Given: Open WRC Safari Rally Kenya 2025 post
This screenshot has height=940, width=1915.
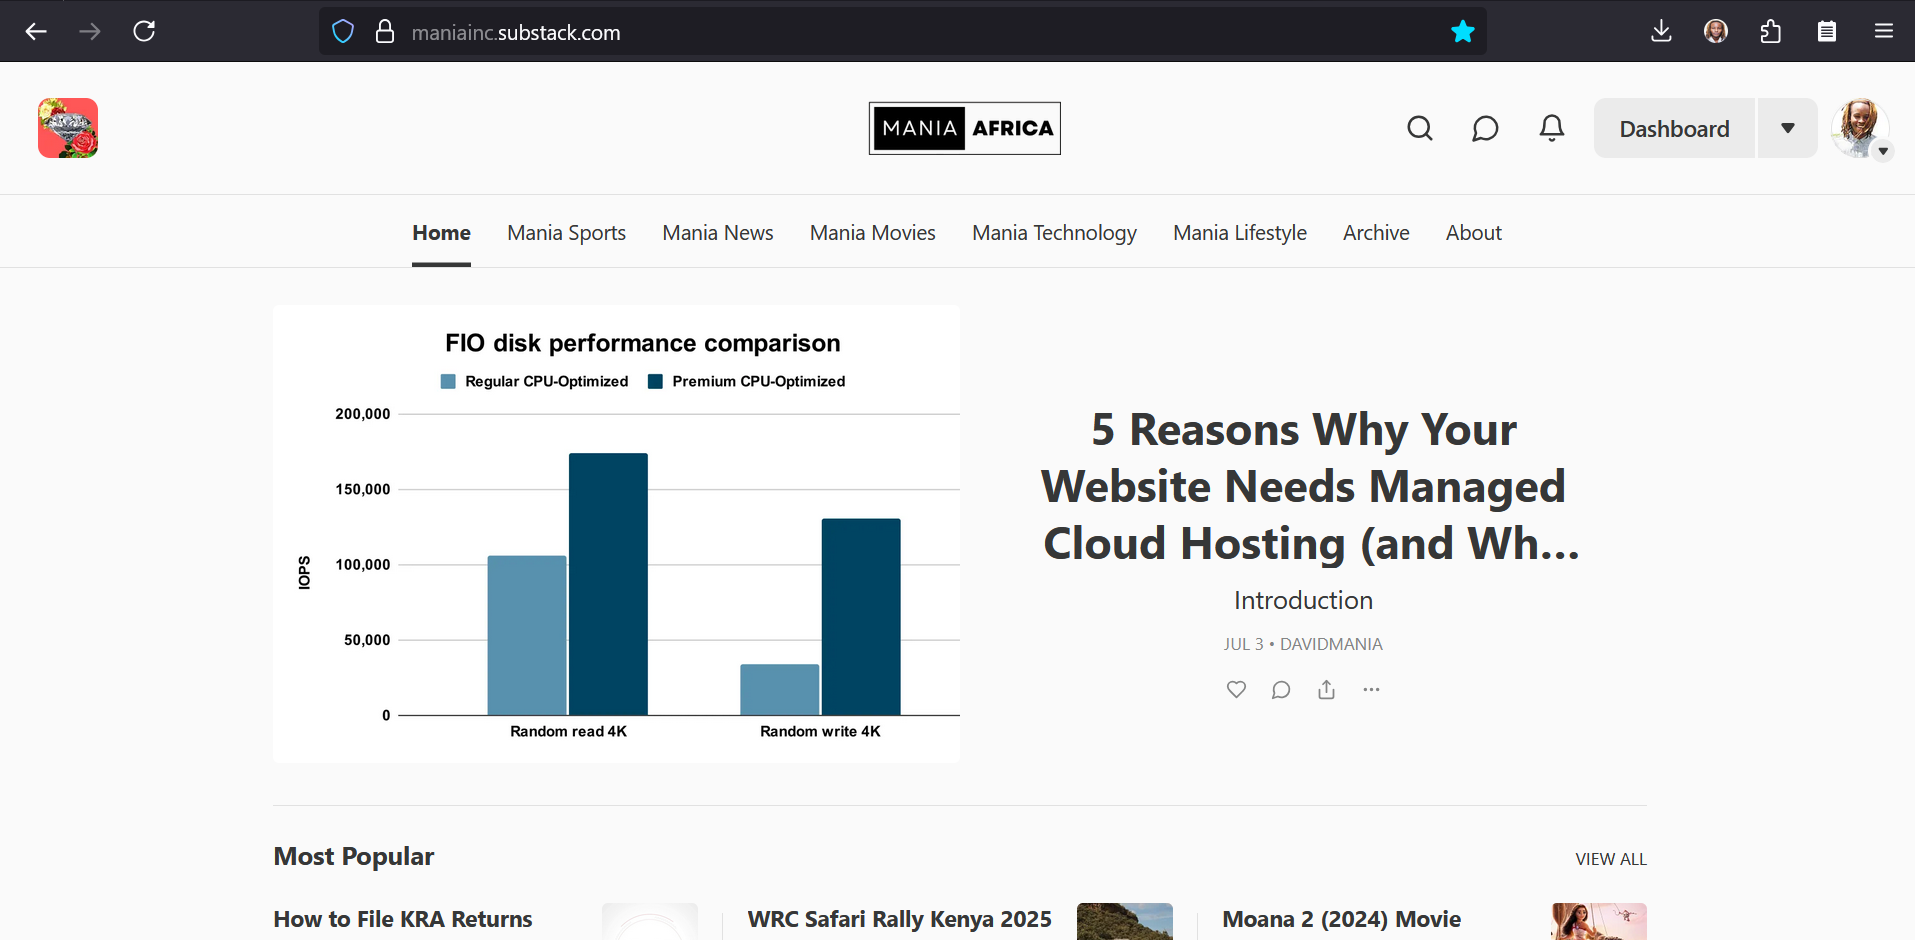Looking at the screenshot, I should 899,919.
